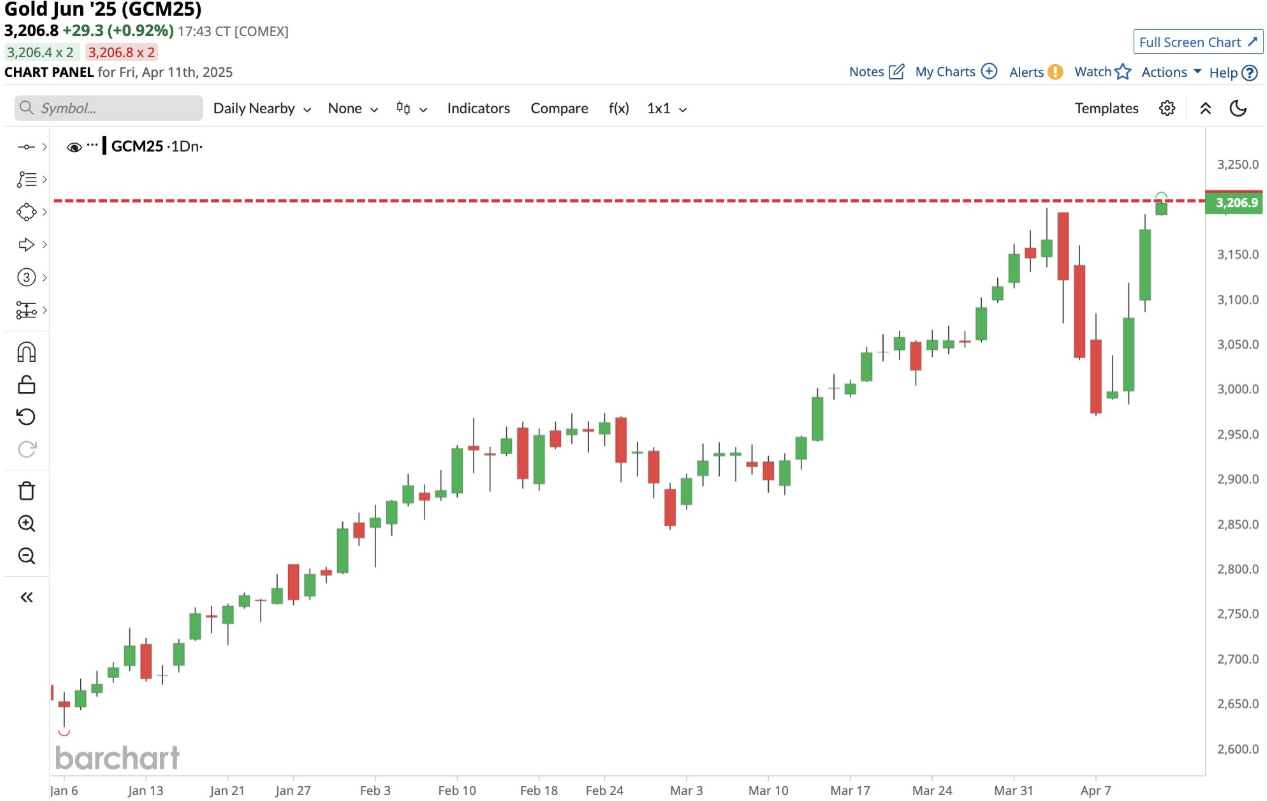Click the trash delete drawings icon
1267x801 pixels.
(x=27, y=490)
